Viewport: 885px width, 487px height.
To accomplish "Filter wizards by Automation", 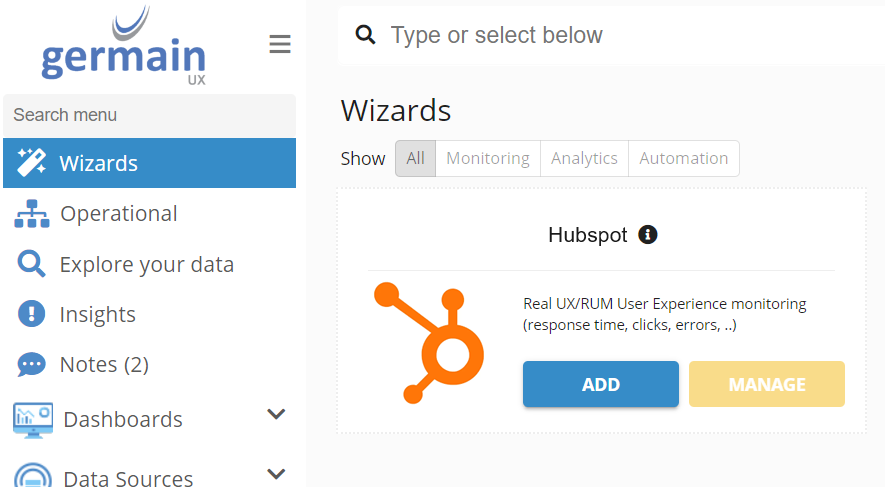I will 684,158.
